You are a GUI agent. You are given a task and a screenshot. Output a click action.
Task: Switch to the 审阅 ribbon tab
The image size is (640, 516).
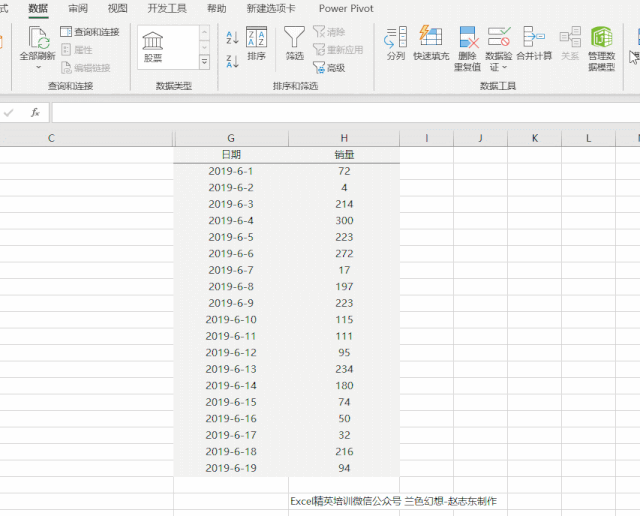coord(77,8)
